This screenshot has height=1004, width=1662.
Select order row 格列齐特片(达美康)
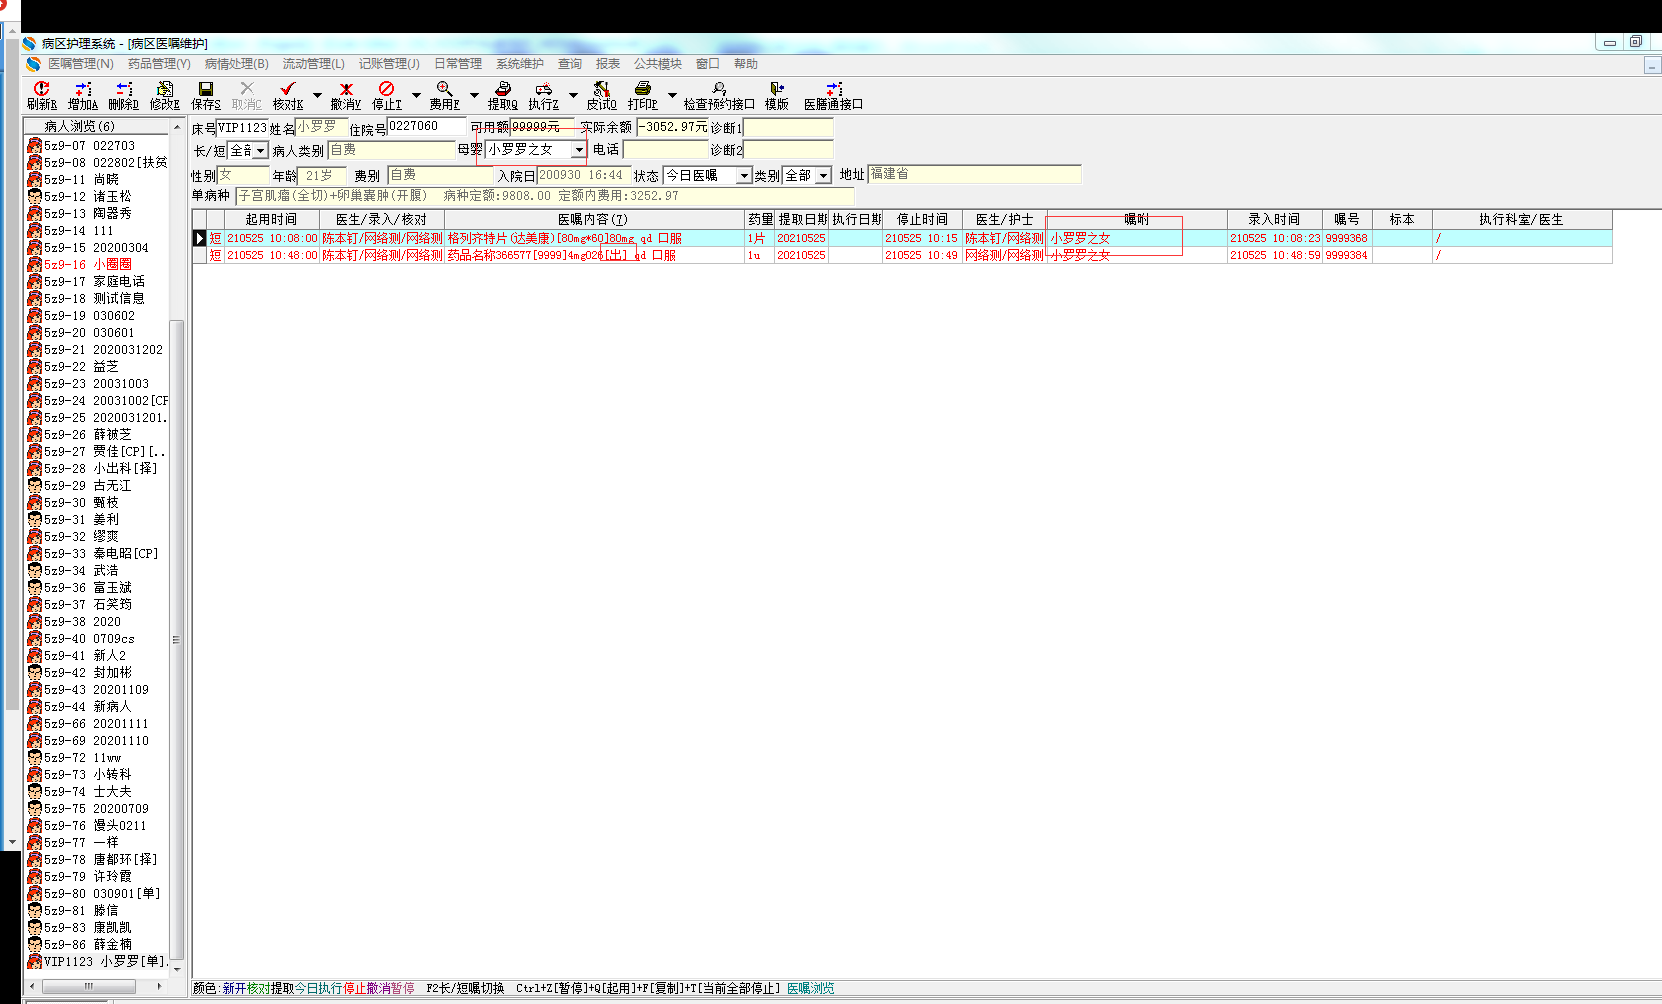click(x=902, y=238)
